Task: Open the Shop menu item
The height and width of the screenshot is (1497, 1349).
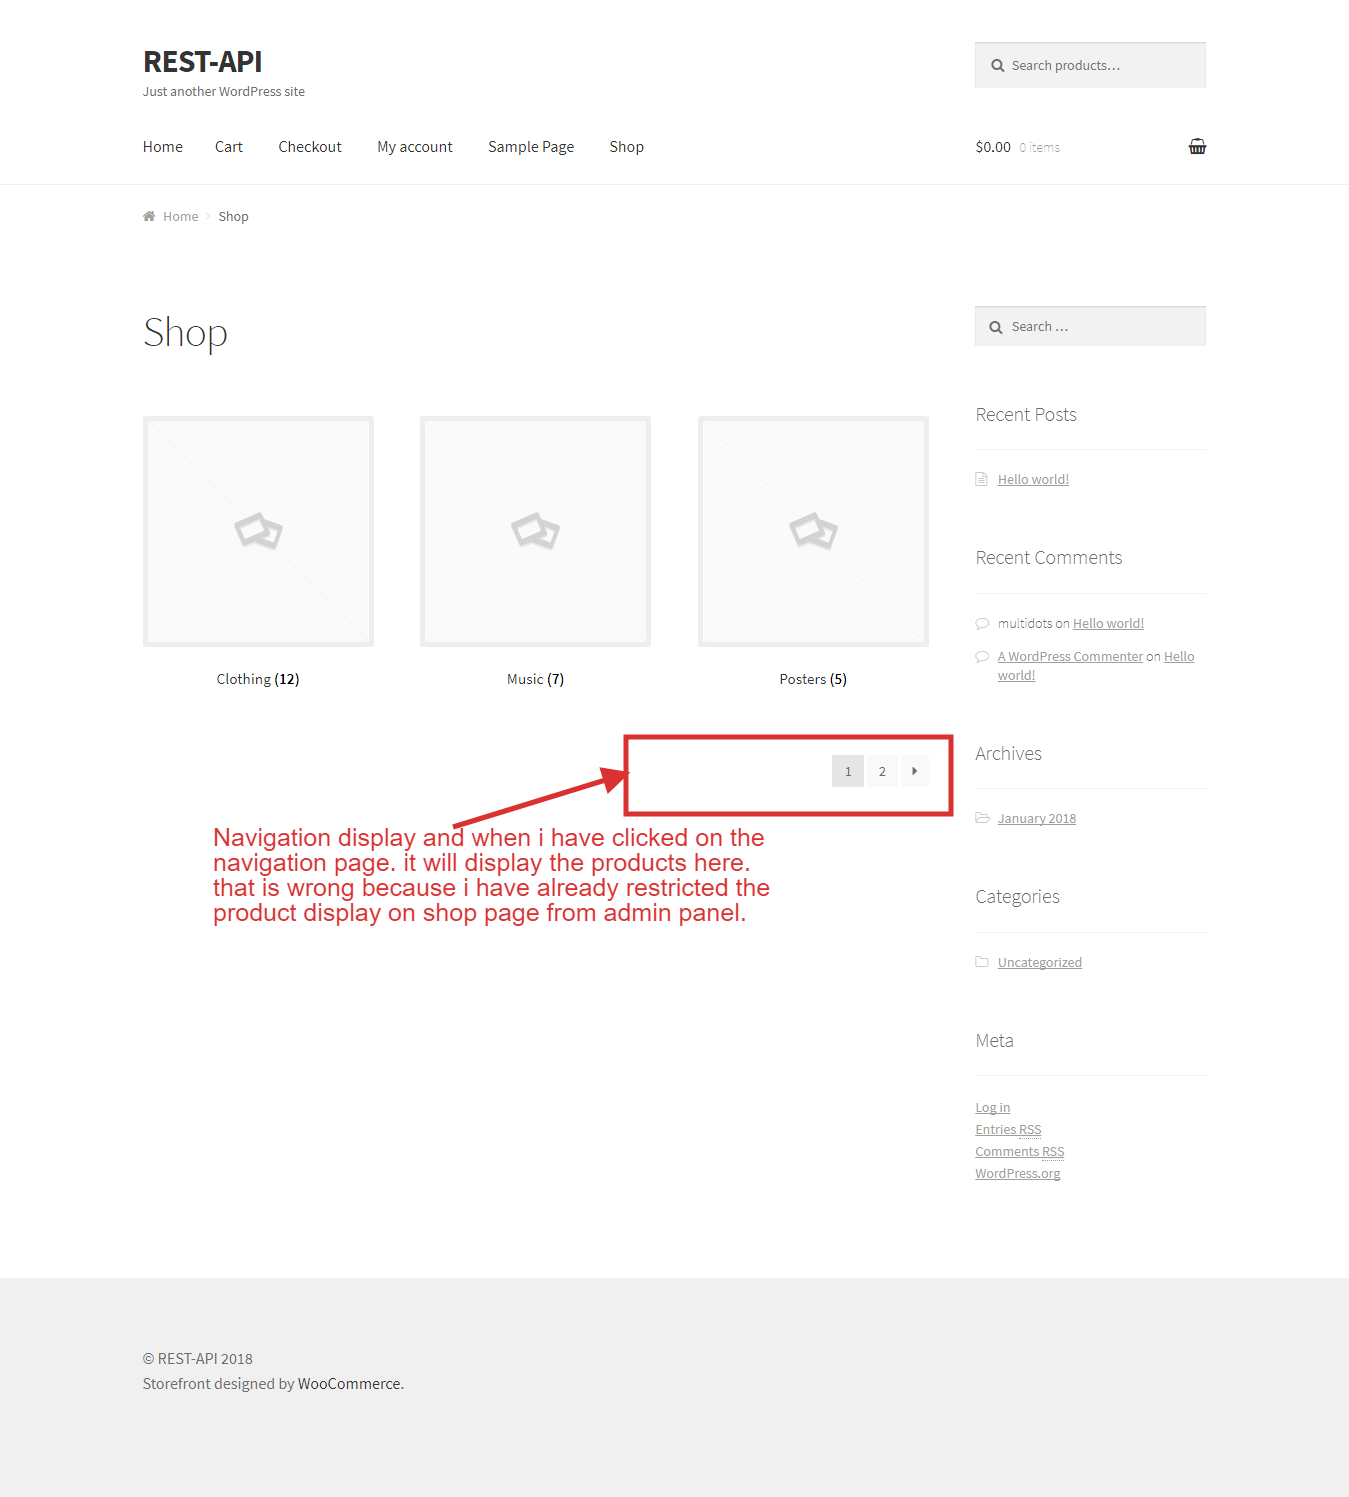Action: point(627,147)
